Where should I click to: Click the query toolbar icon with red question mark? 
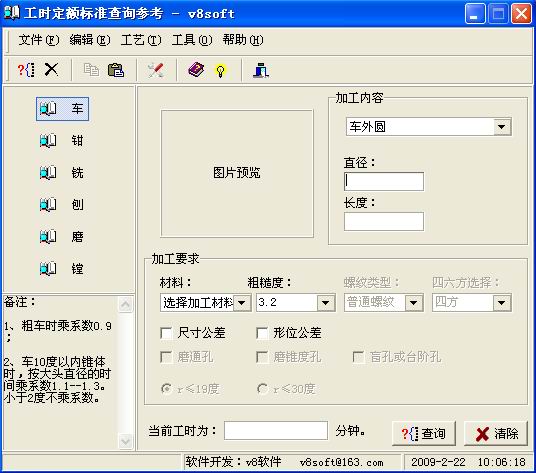pos(26,70)
